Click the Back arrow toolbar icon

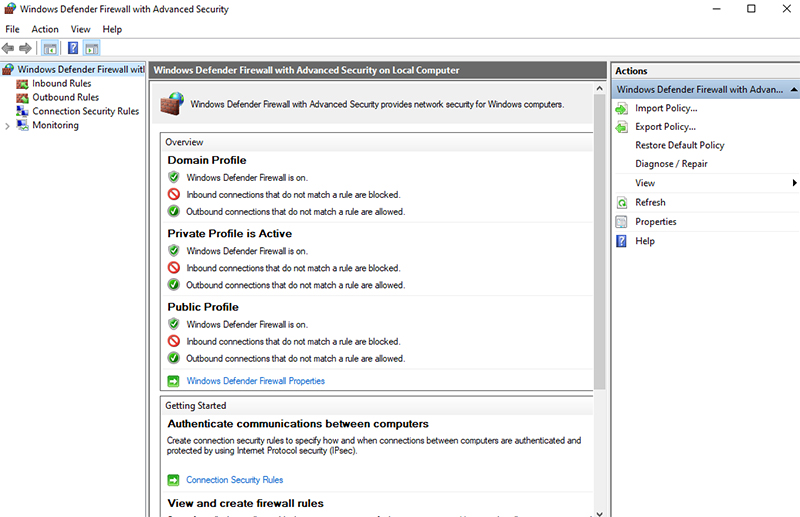[x=8, y=48]
